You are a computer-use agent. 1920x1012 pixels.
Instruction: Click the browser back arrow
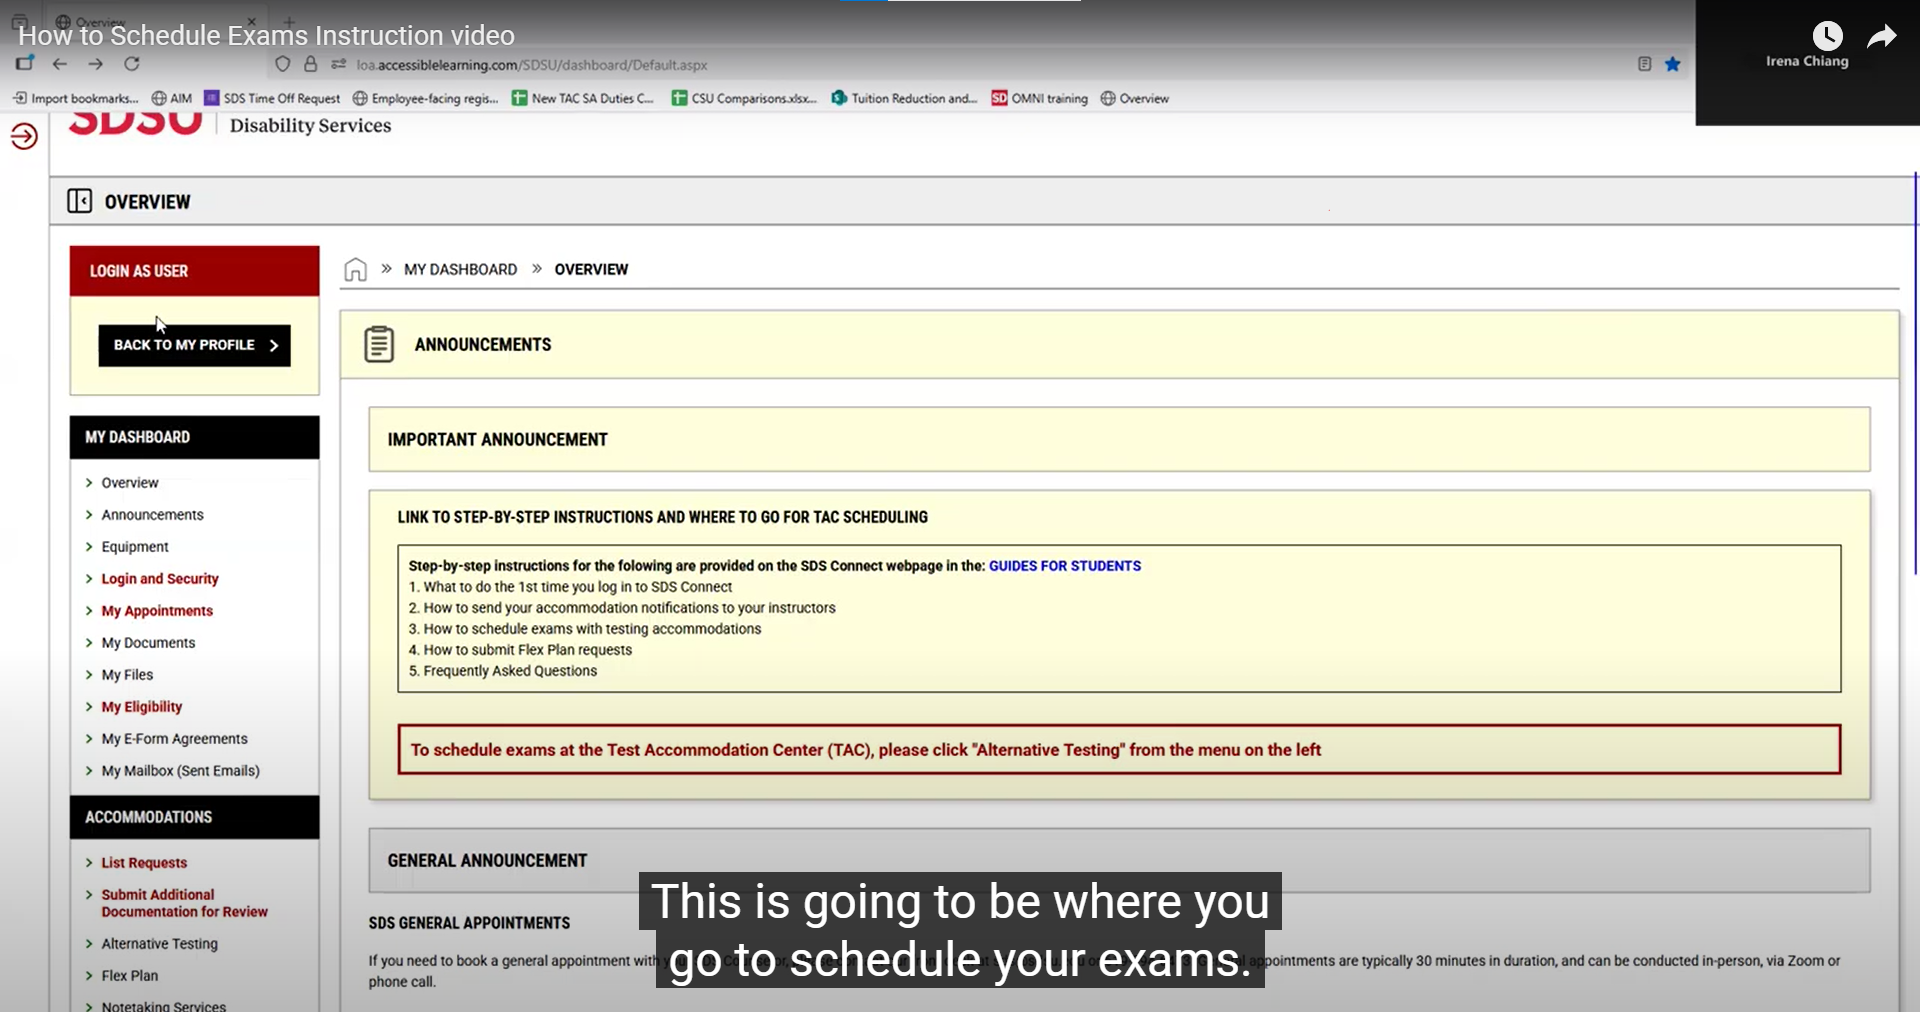[x=60, y=64]
